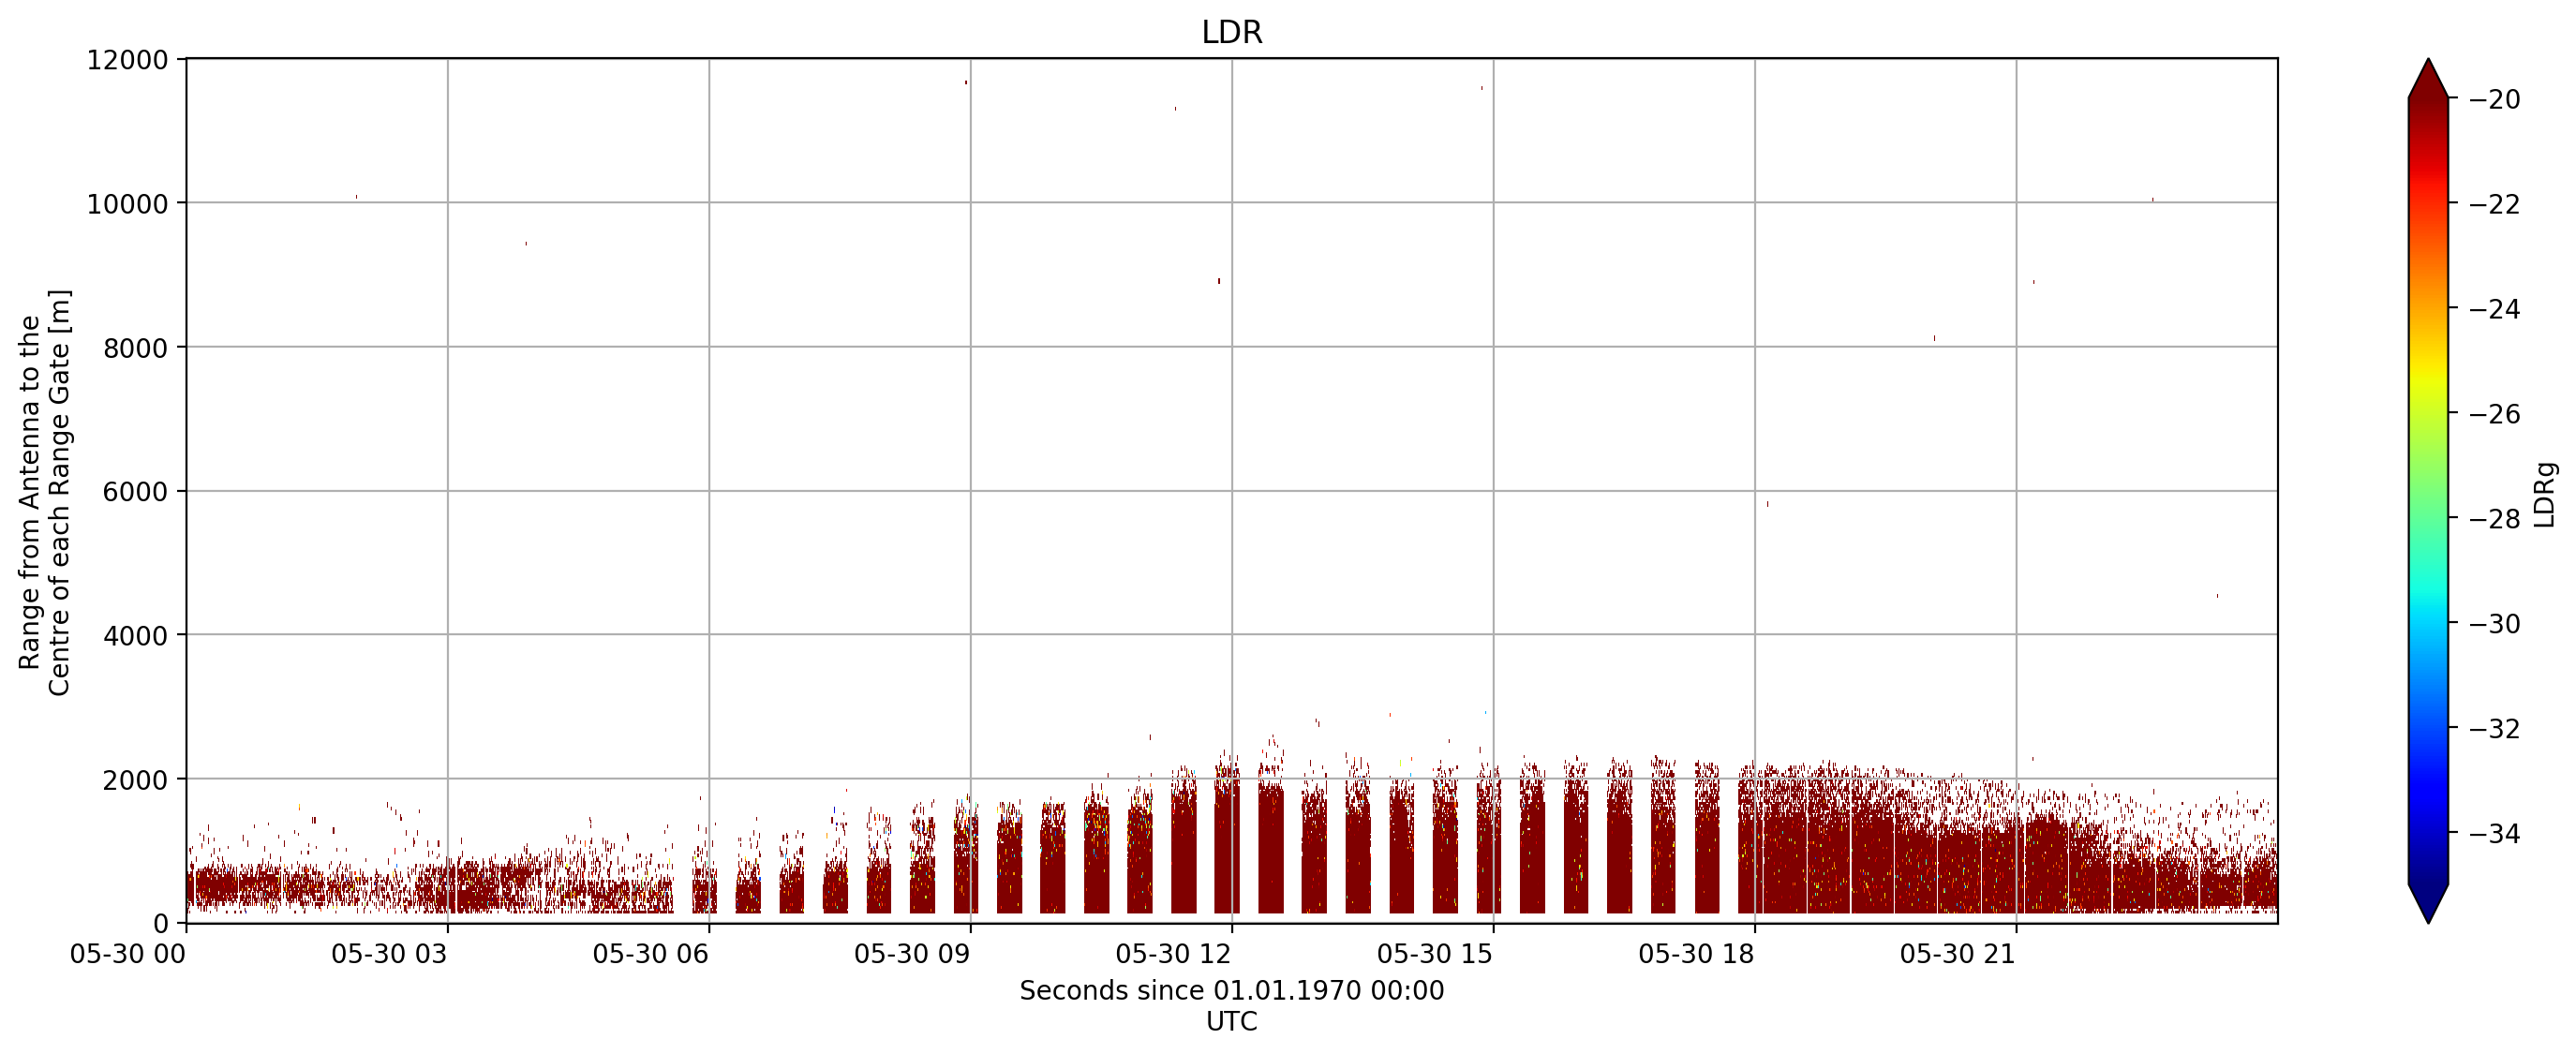Click the dark blue bottom colorbar arrow

click(2428, 903)
